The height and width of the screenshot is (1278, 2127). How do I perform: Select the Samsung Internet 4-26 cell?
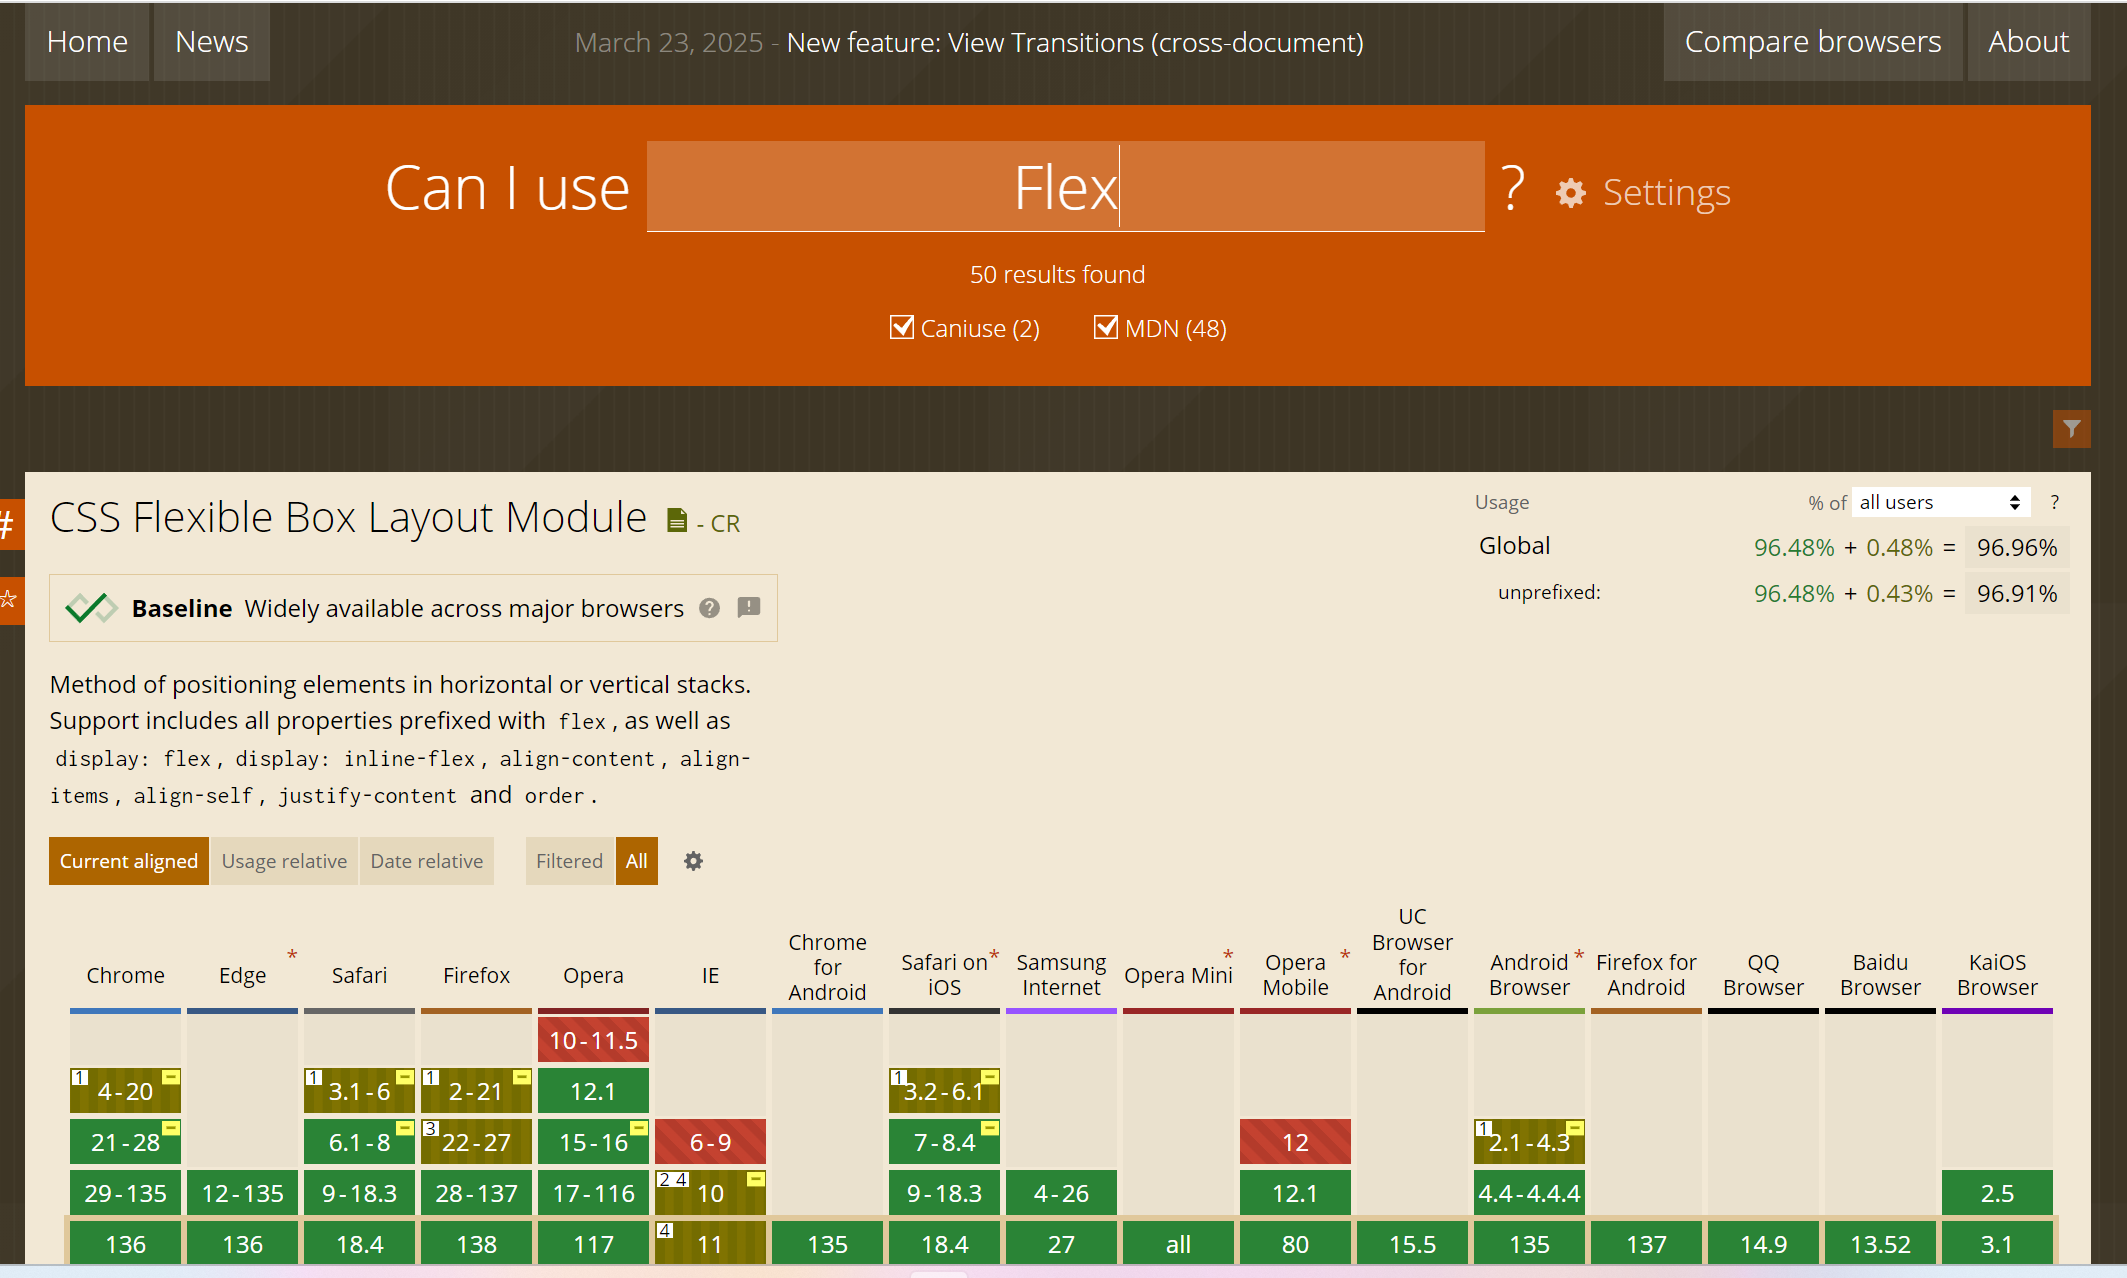pos(1061,1193)
